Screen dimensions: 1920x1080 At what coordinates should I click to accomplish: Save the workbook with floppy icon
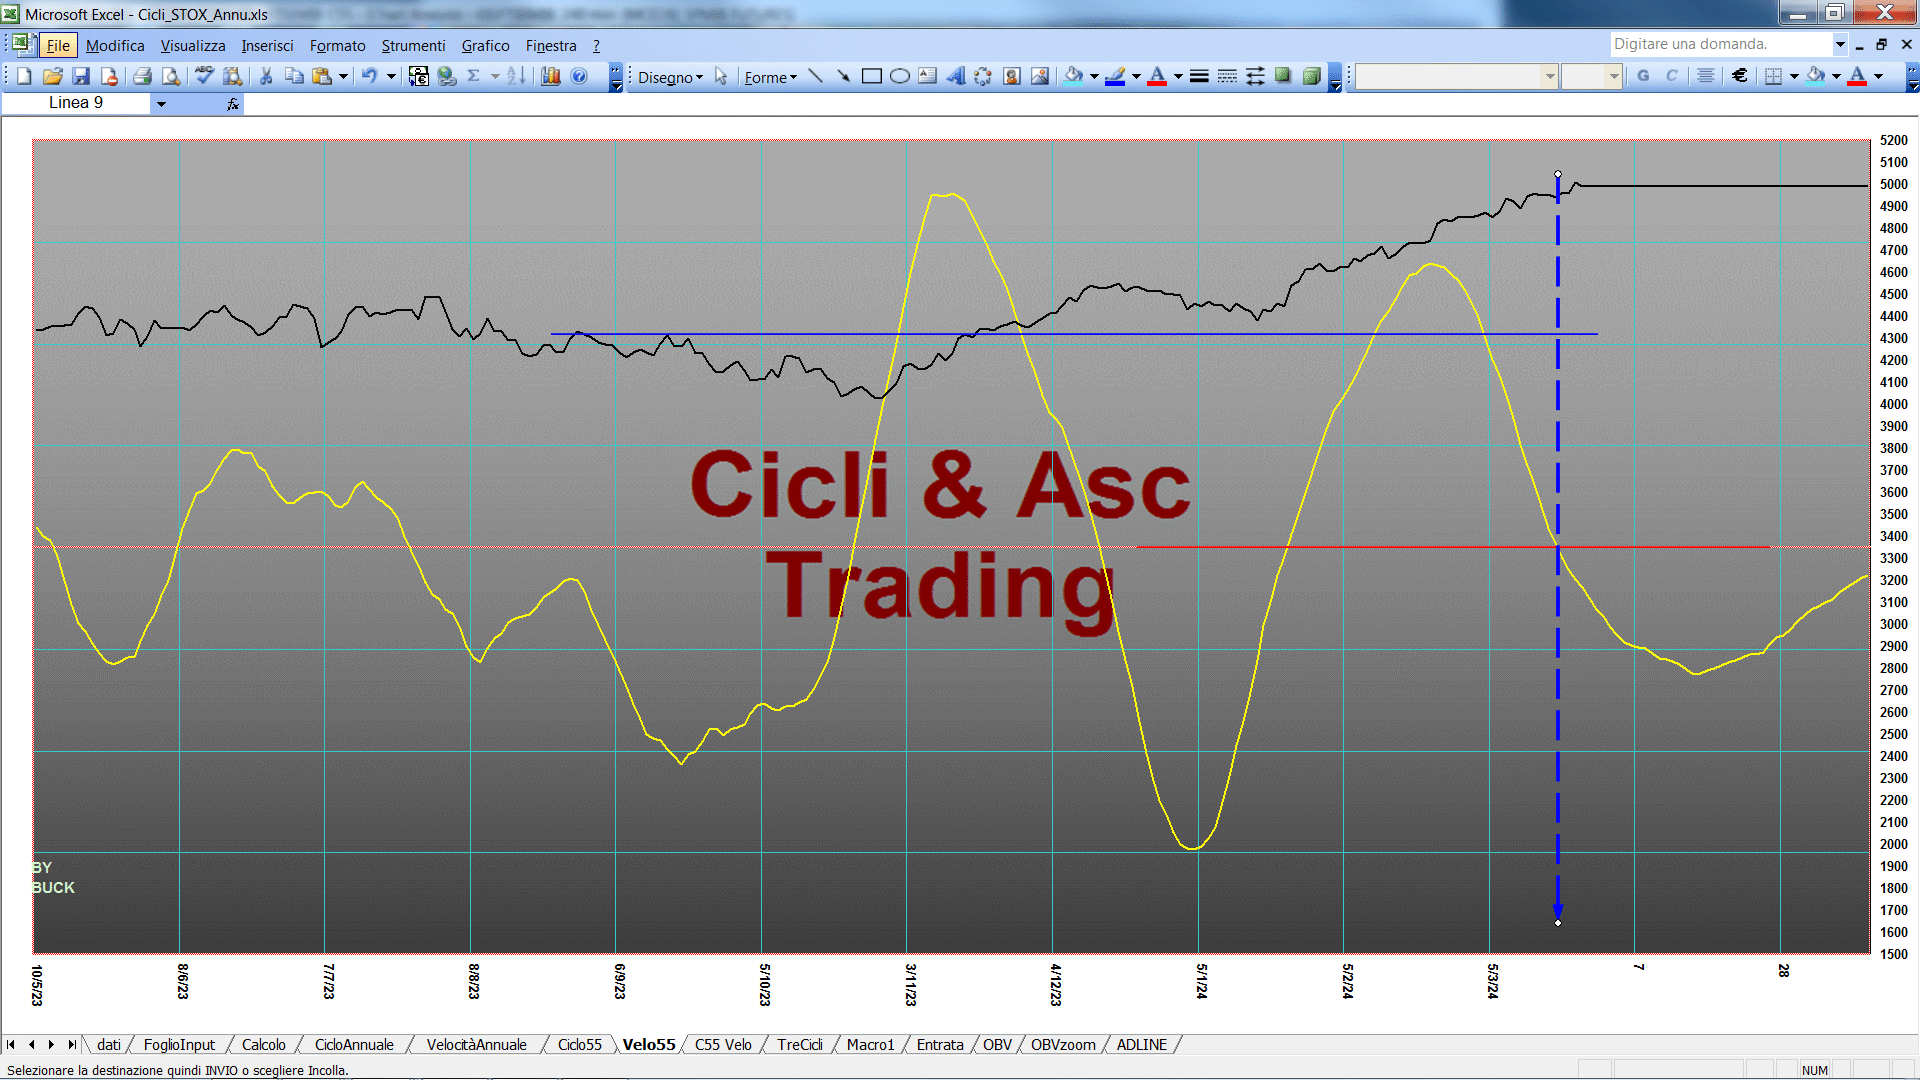click(81, 76)
